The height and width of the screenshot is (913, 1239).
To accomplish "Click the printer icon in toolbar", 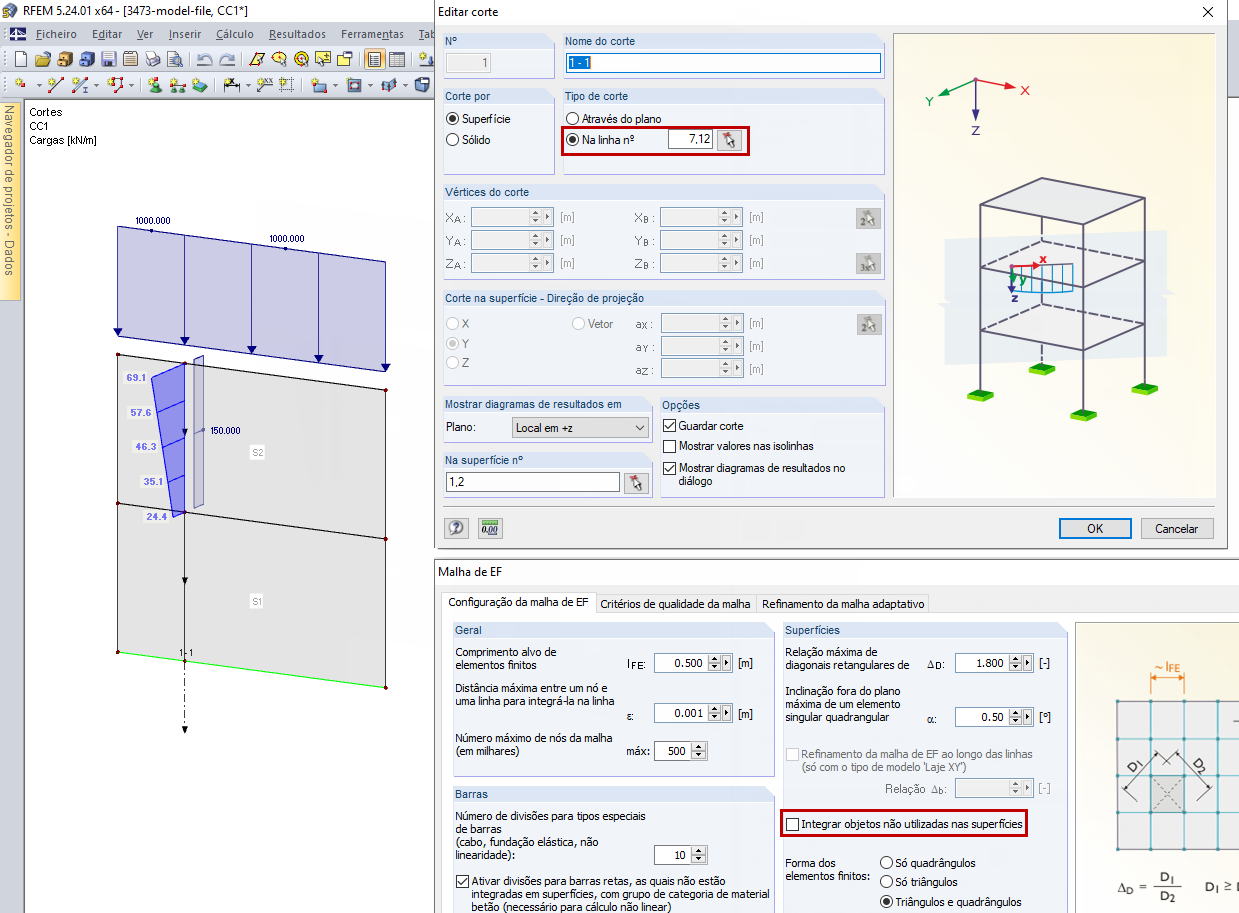I will click(152, 59).
